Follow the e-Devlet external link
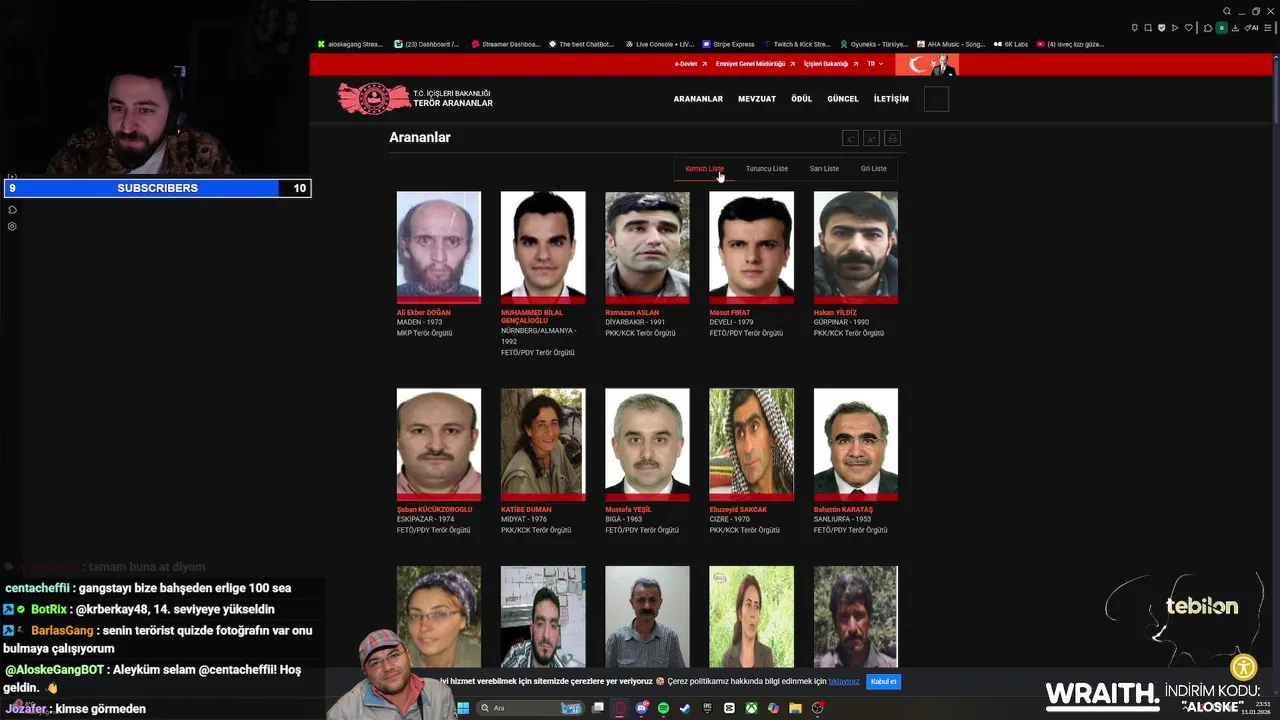Viewport: 1280px width, 720px height. [690, 64]
